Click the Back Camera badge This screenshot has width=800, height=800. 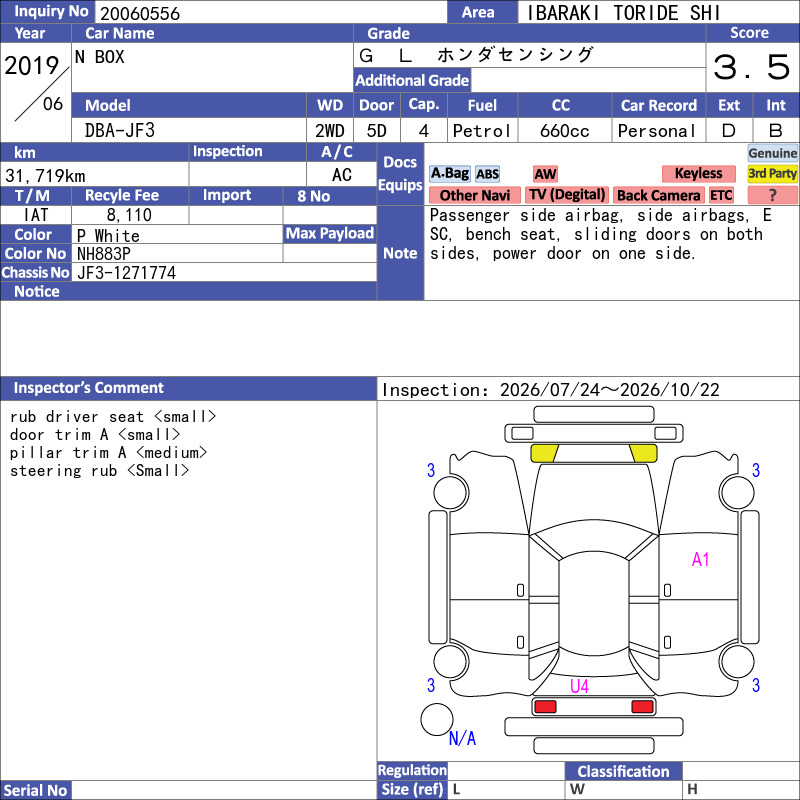click(658, 195)
